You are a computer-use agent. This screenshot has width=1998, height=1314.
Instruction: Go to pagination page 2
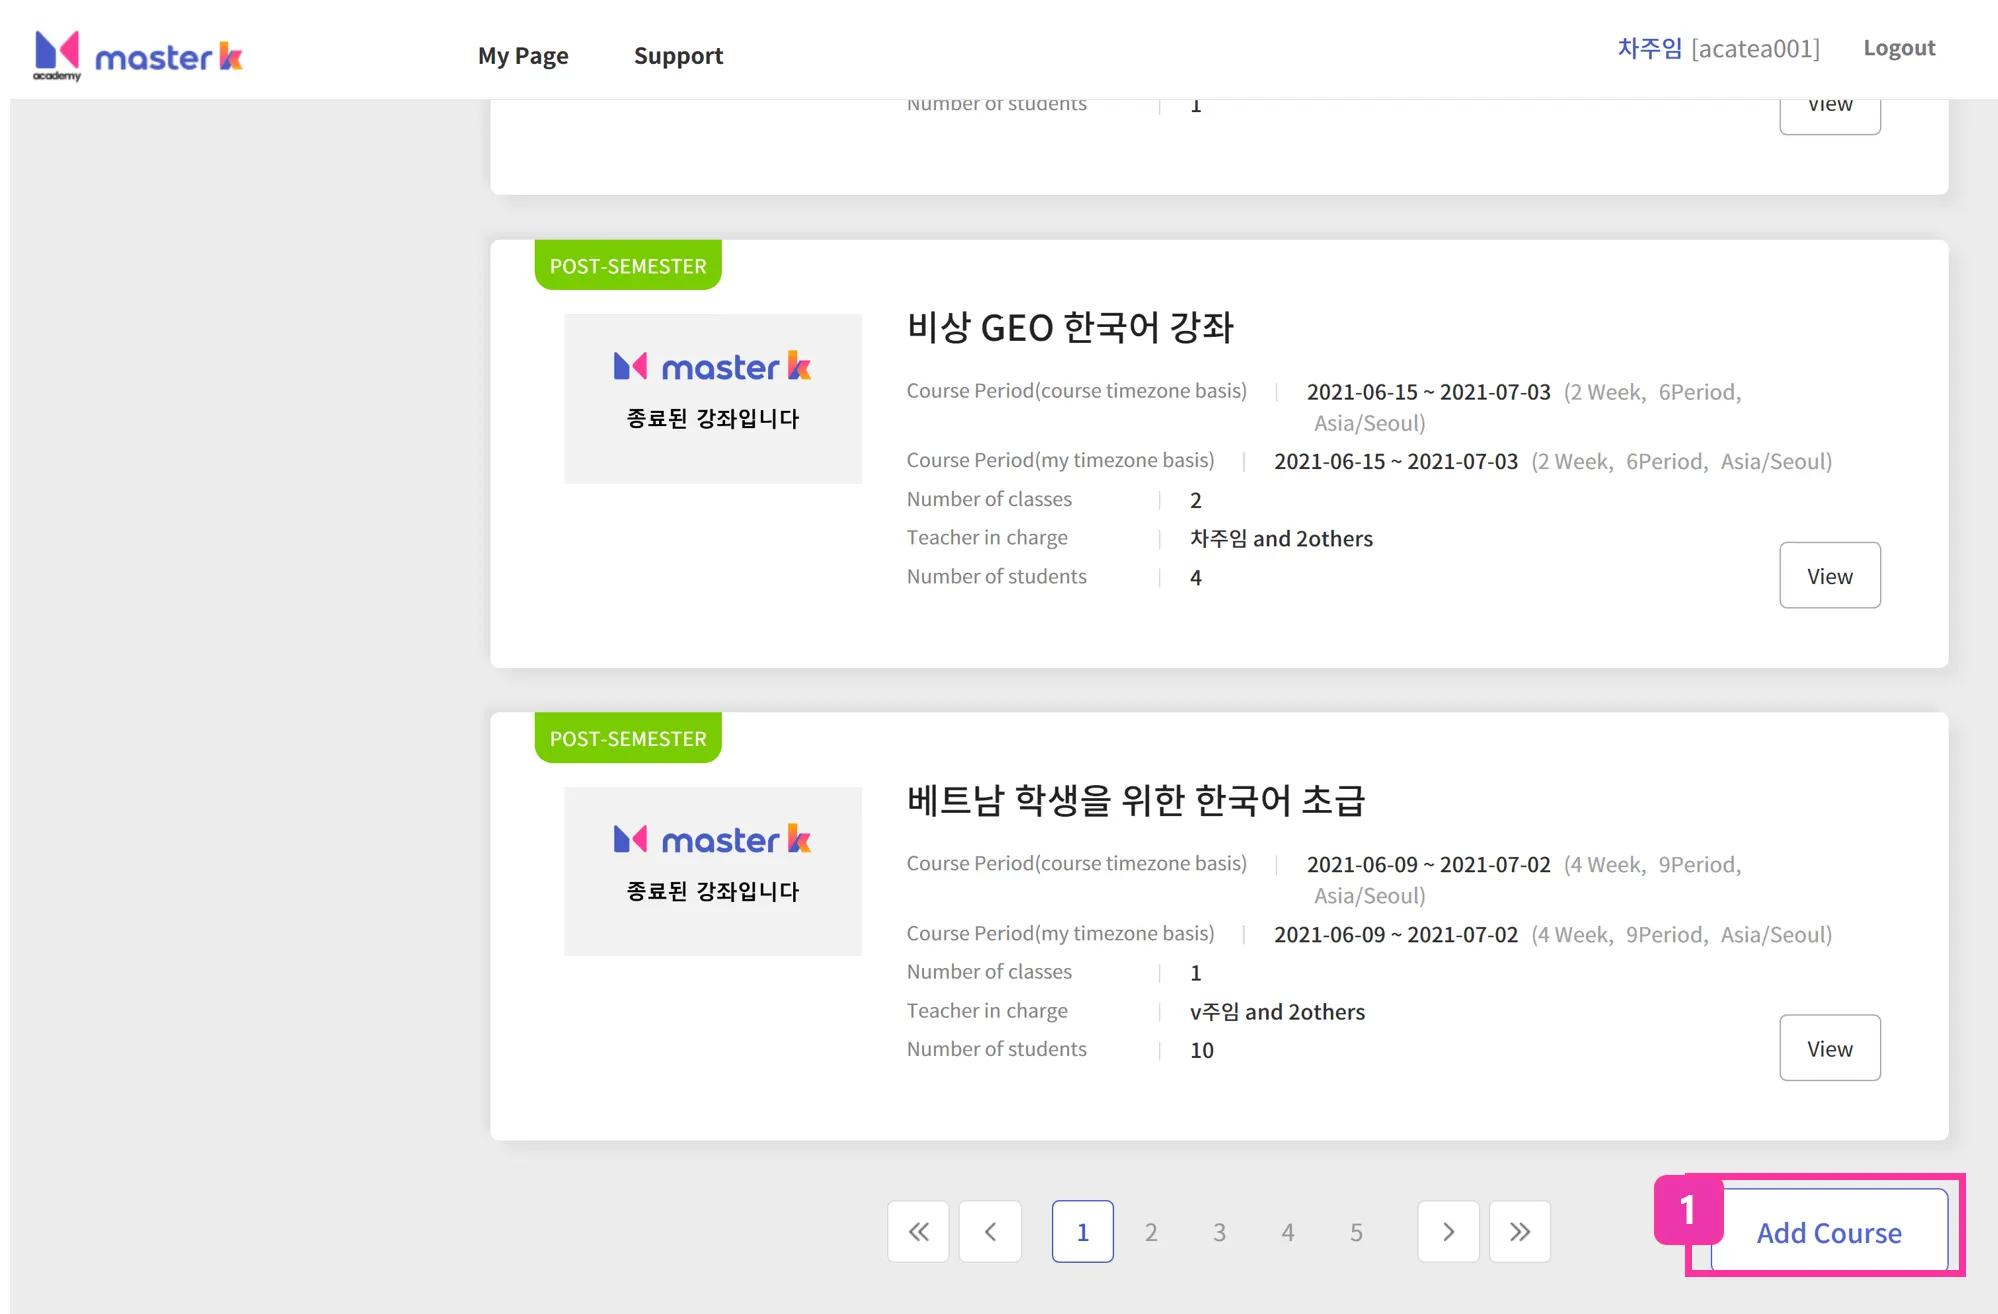[1151, 1231]
